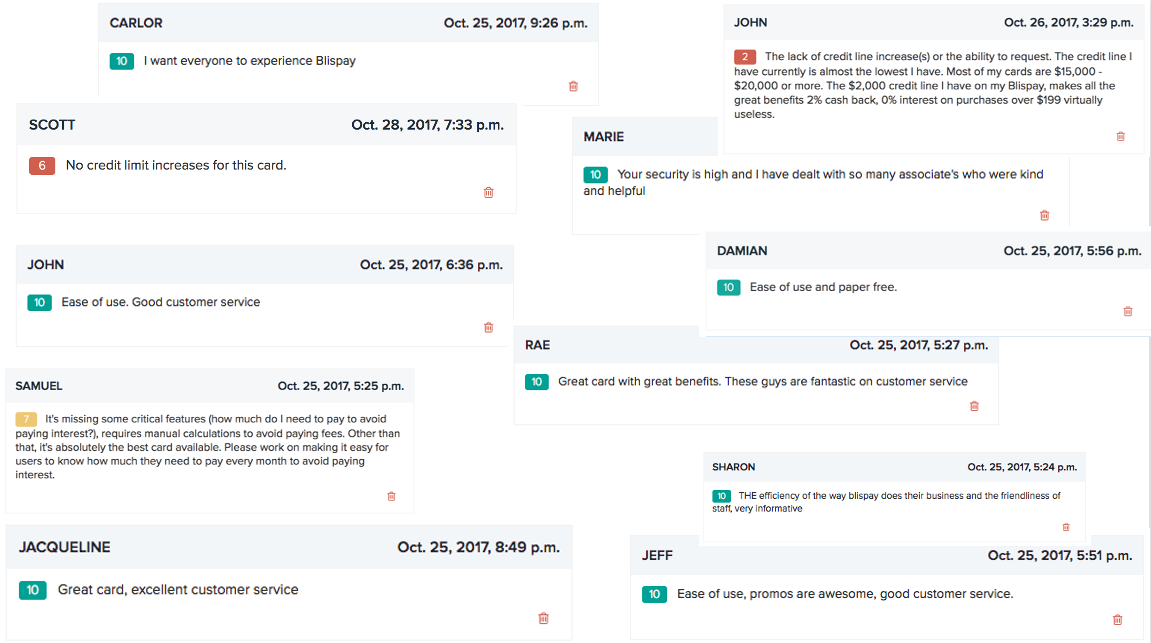
Task: Delete John's ease of use review
Action: (488, 327)
